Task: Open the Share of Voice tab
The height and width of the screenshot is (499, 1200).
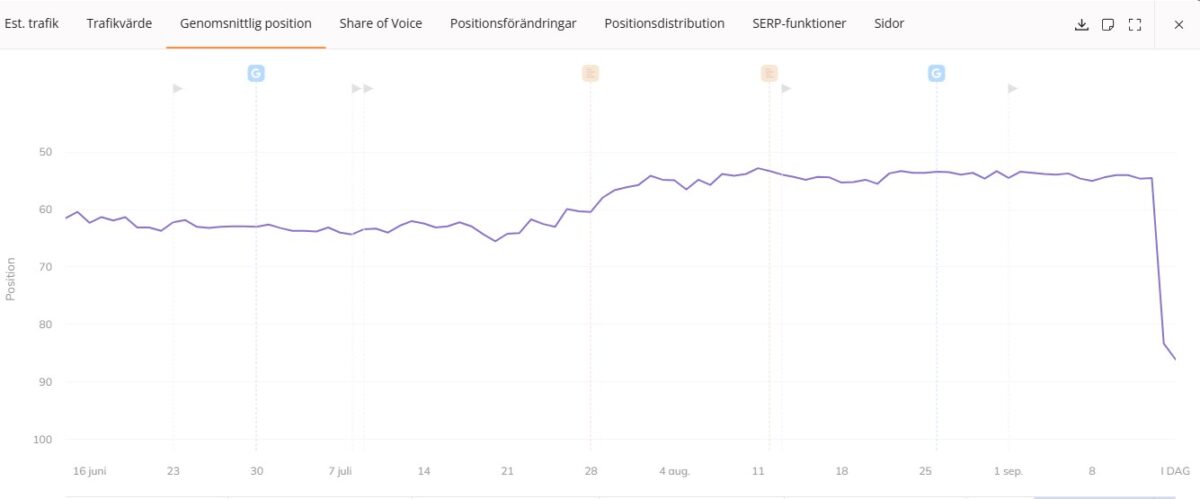Action: click(380, 23)
